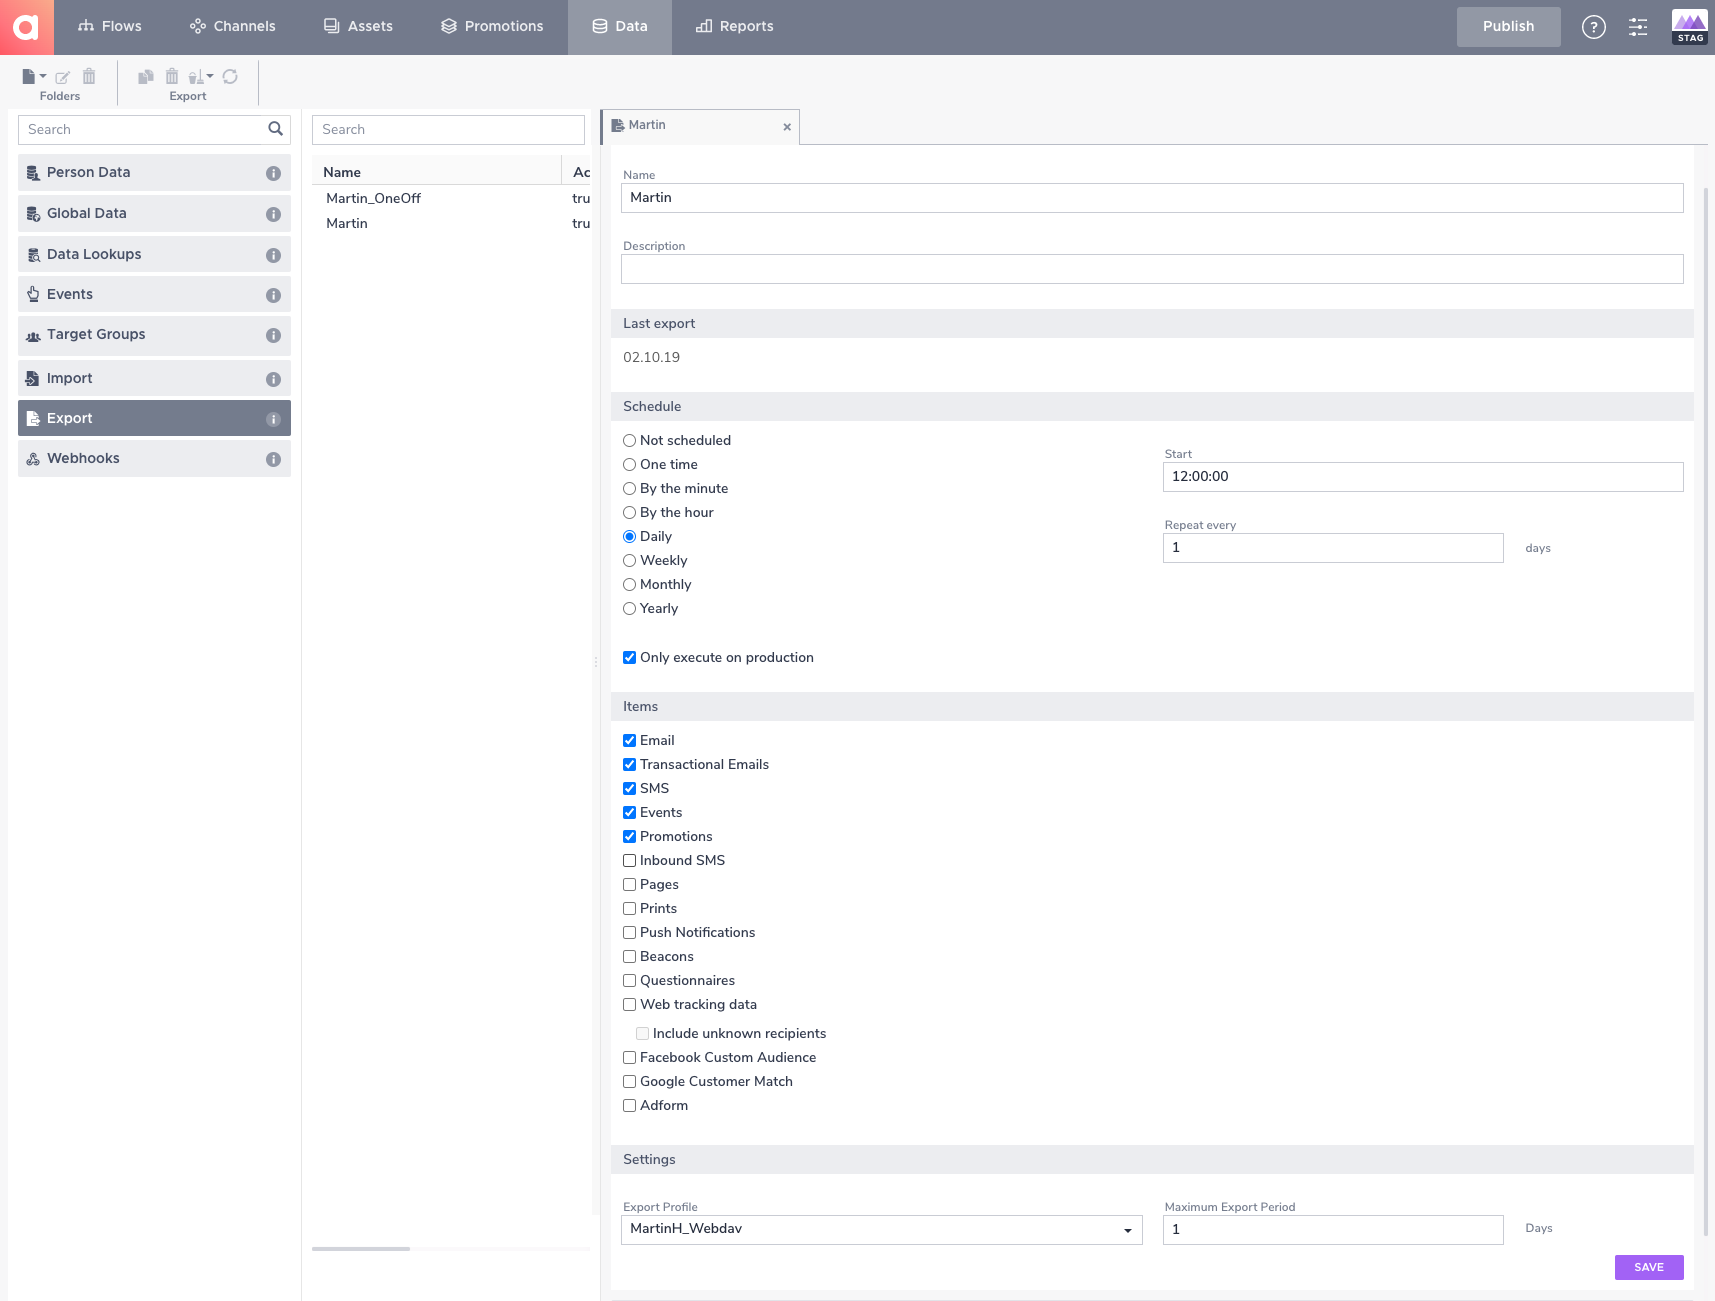Show info for Person Data

[273, 173]
